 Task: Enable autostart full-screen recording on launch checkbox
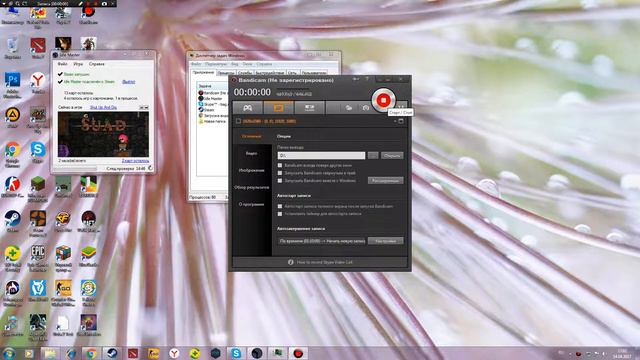coord(280,206)
